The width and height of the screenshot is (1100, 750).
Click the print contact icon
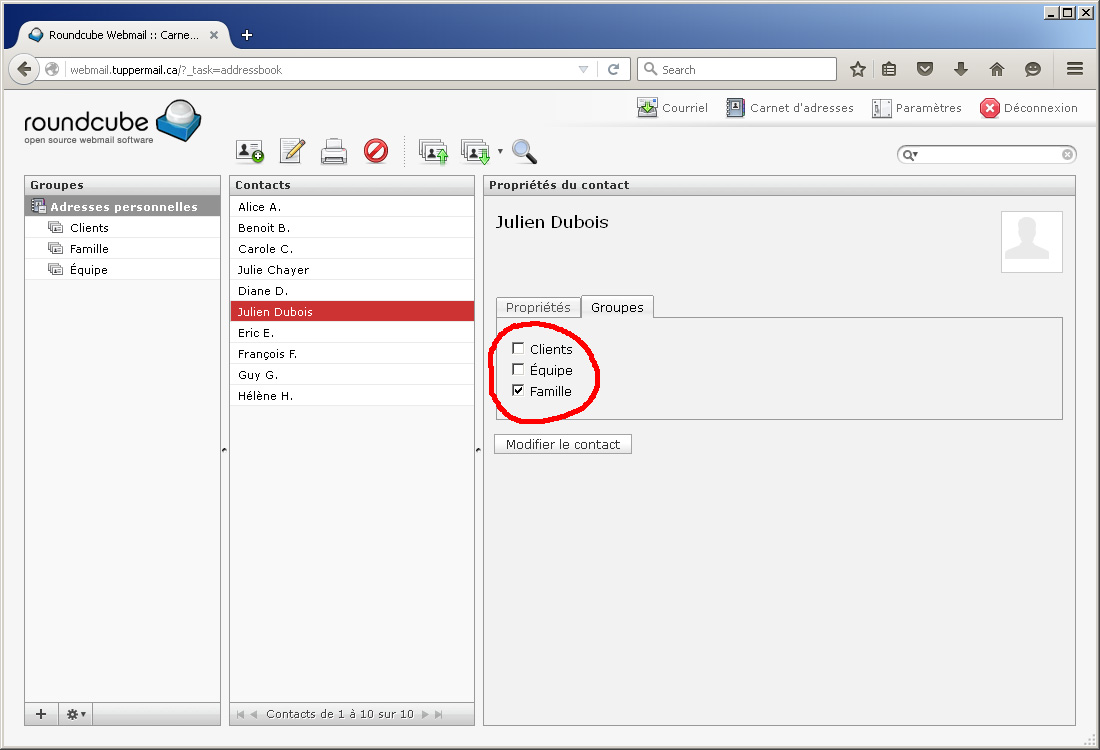334,152
